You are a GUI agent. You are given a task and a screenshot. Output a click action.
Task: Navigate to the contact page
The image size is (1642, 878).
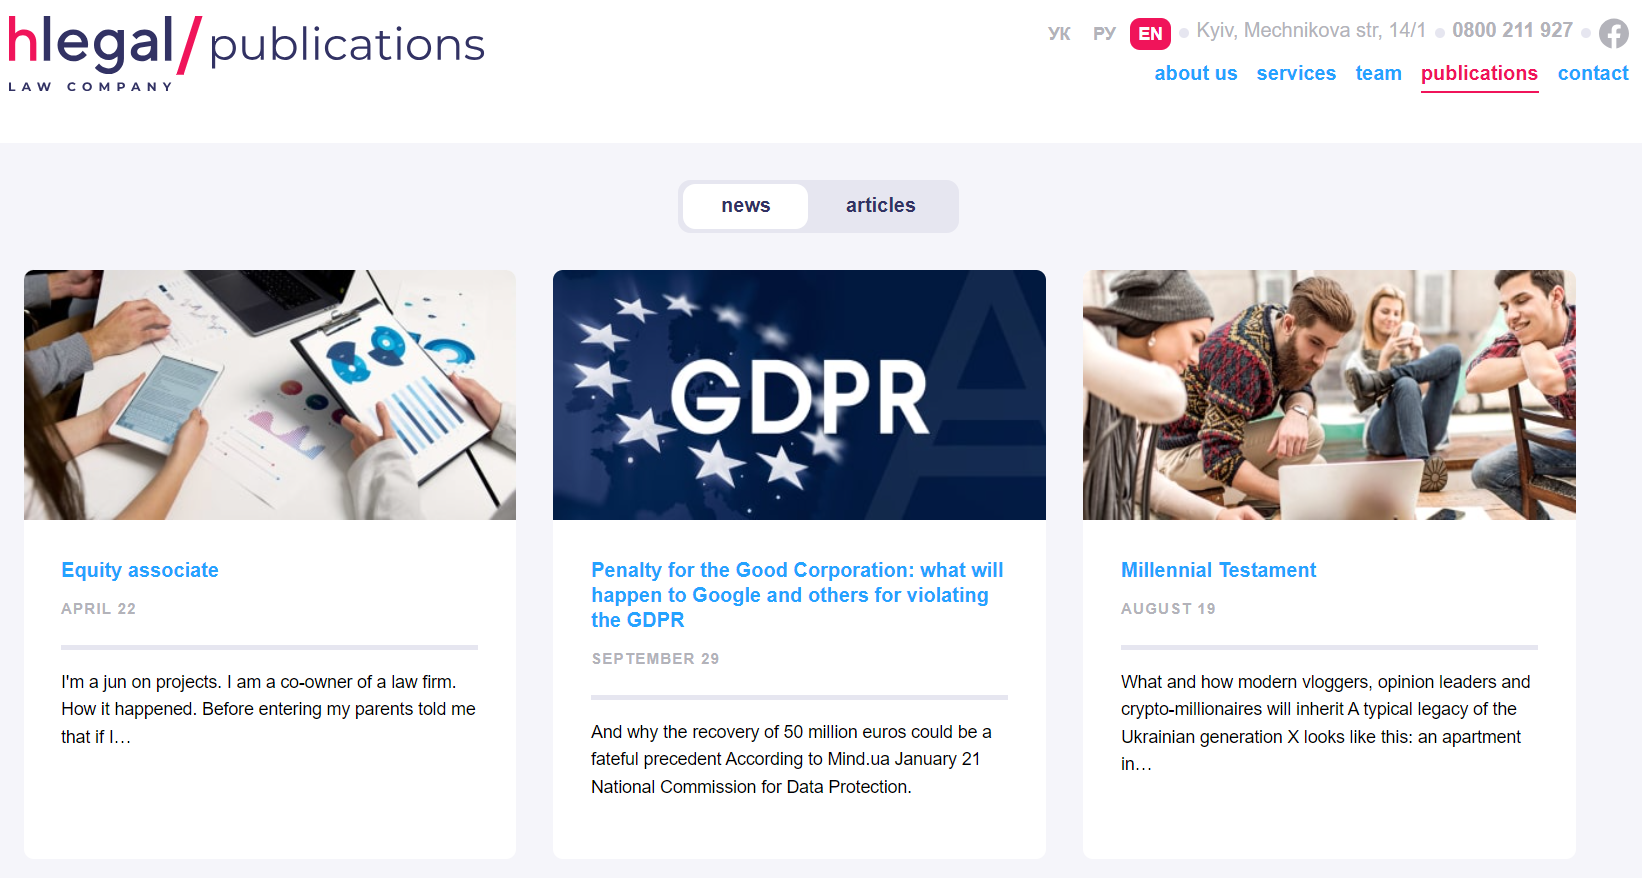click(1593, 73)
